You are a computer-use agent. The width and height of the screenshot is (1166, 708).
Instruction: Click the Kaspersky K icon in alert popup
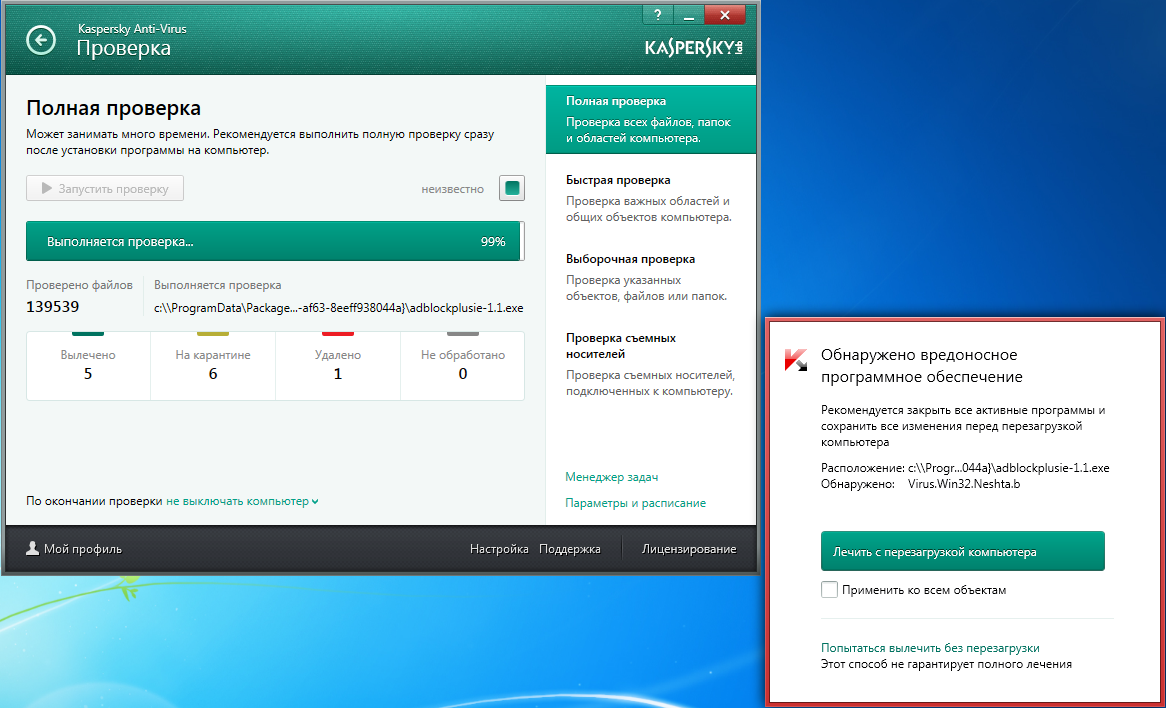pos(796,359)
